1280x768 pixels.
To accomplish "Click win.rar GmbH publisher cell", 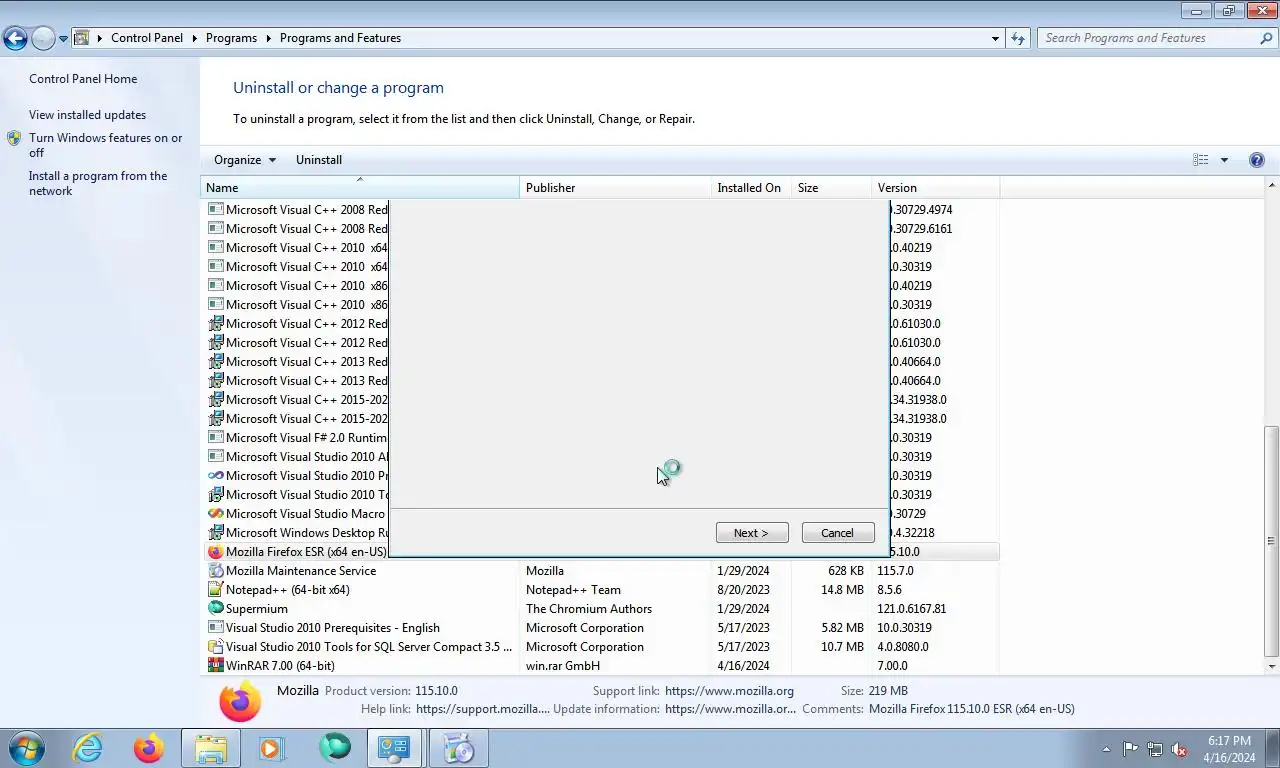I will pos(563,666).
